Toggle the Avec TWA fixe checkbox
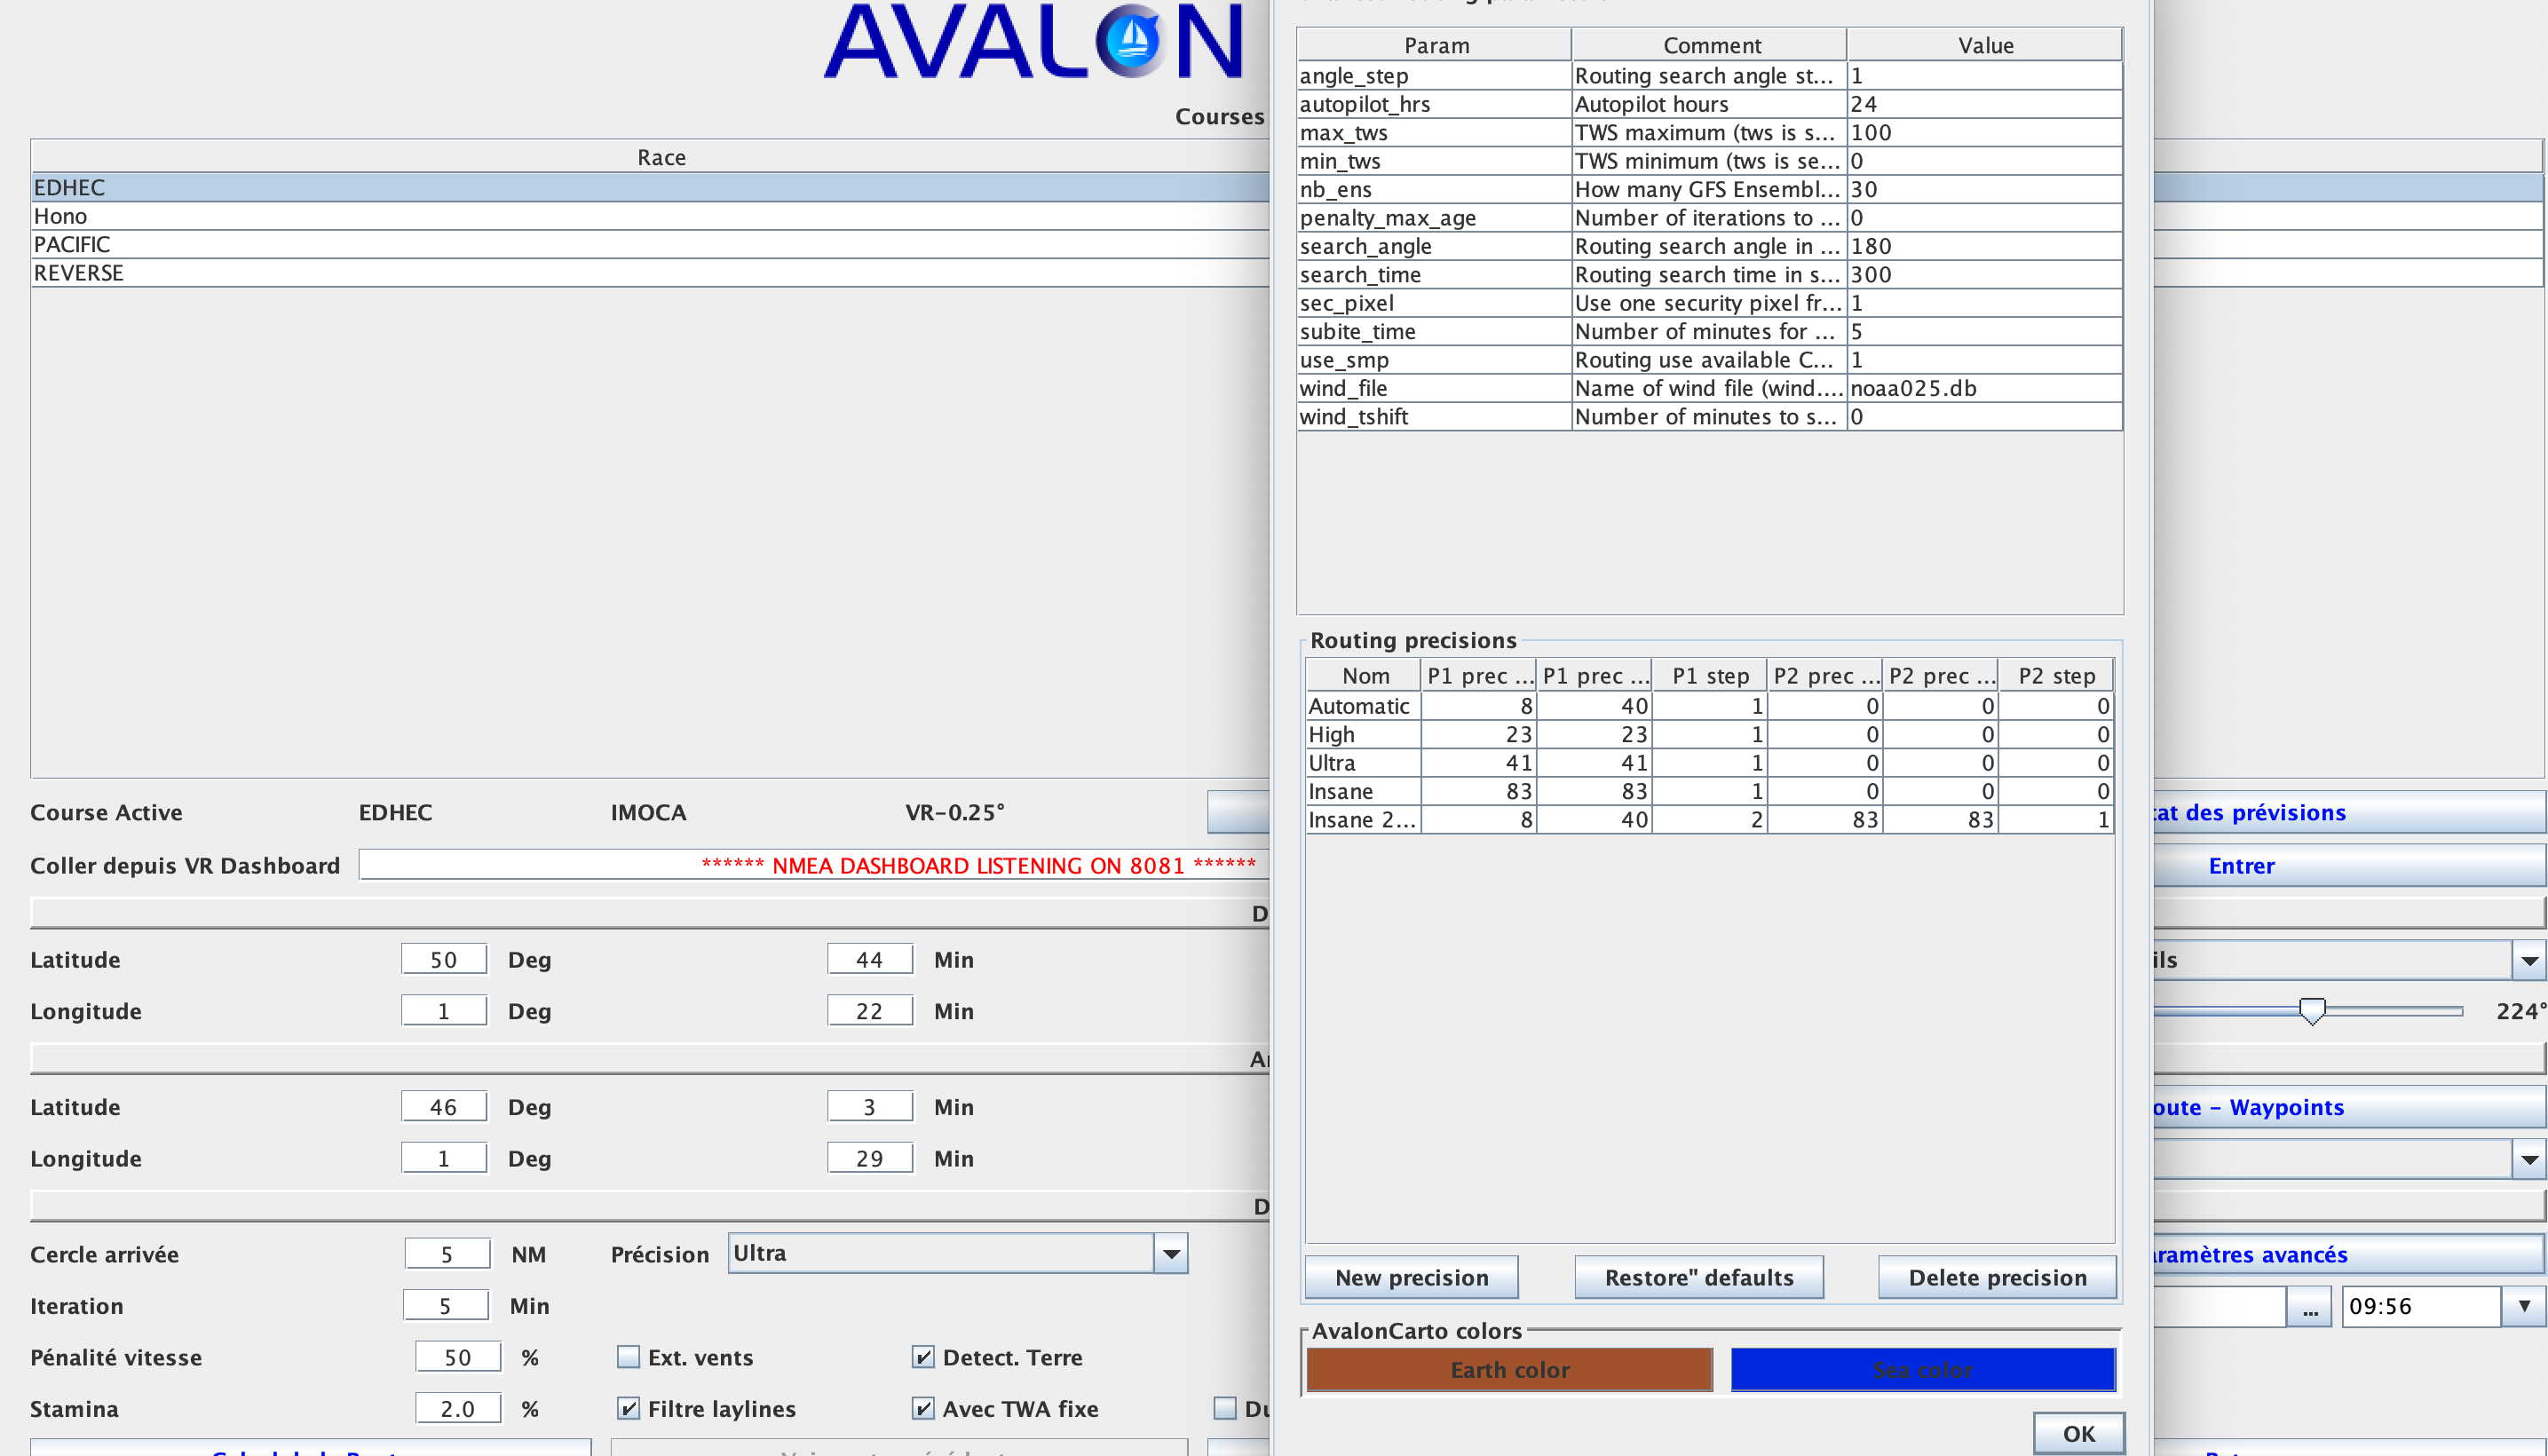The image size is (2548, 1456). point(923,1408)
